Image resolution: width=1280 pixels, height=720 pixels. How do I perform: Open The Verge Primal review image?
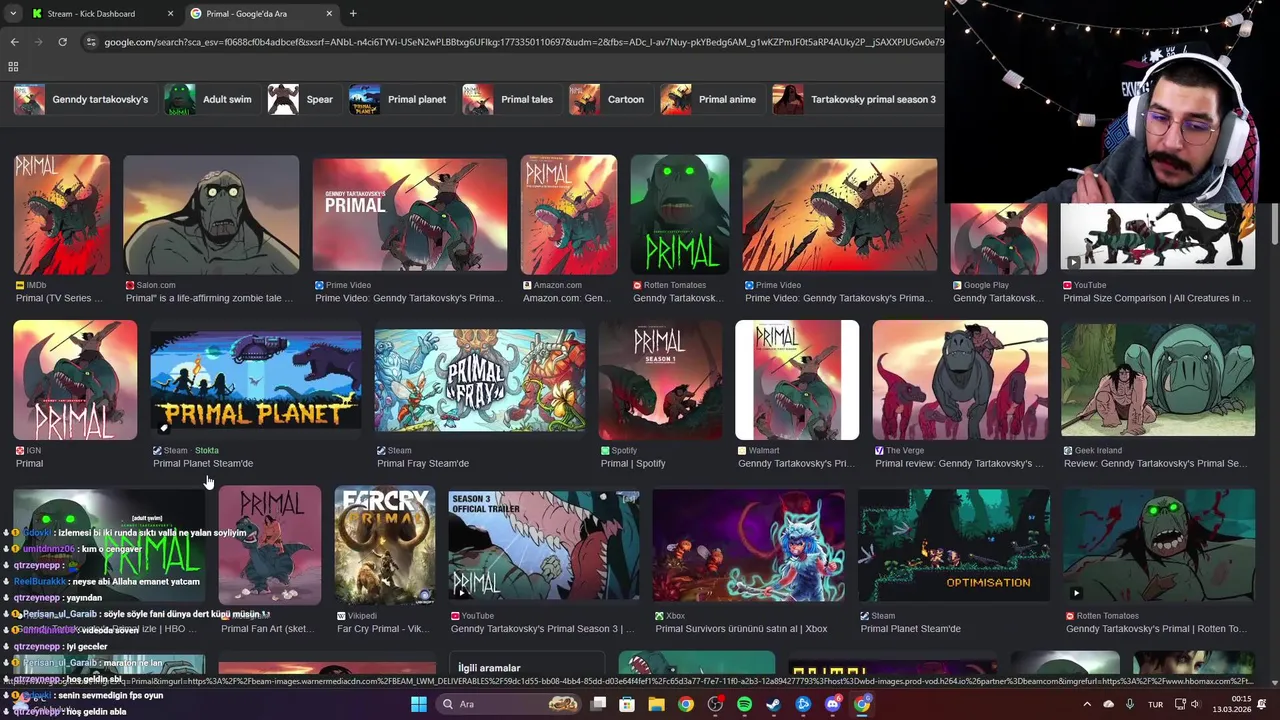[x=960, y=380]
